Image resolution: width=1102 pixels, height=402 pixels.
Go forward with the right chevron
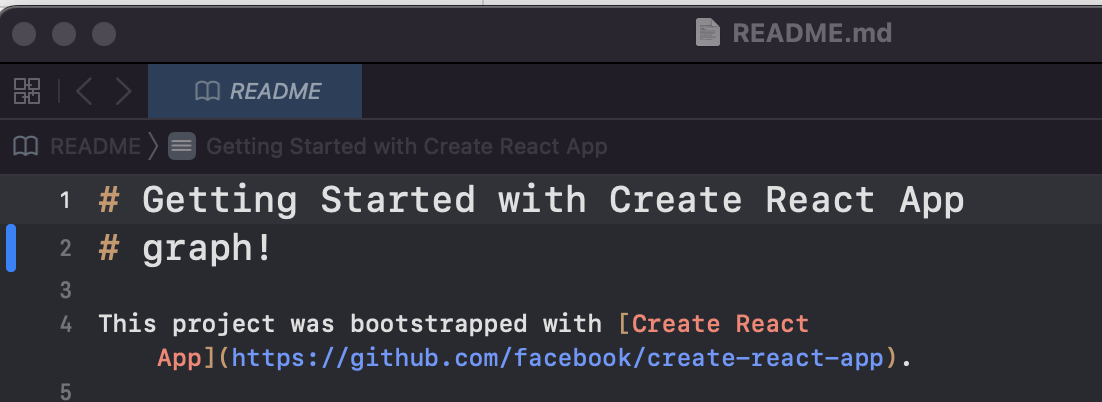point(124,91)
